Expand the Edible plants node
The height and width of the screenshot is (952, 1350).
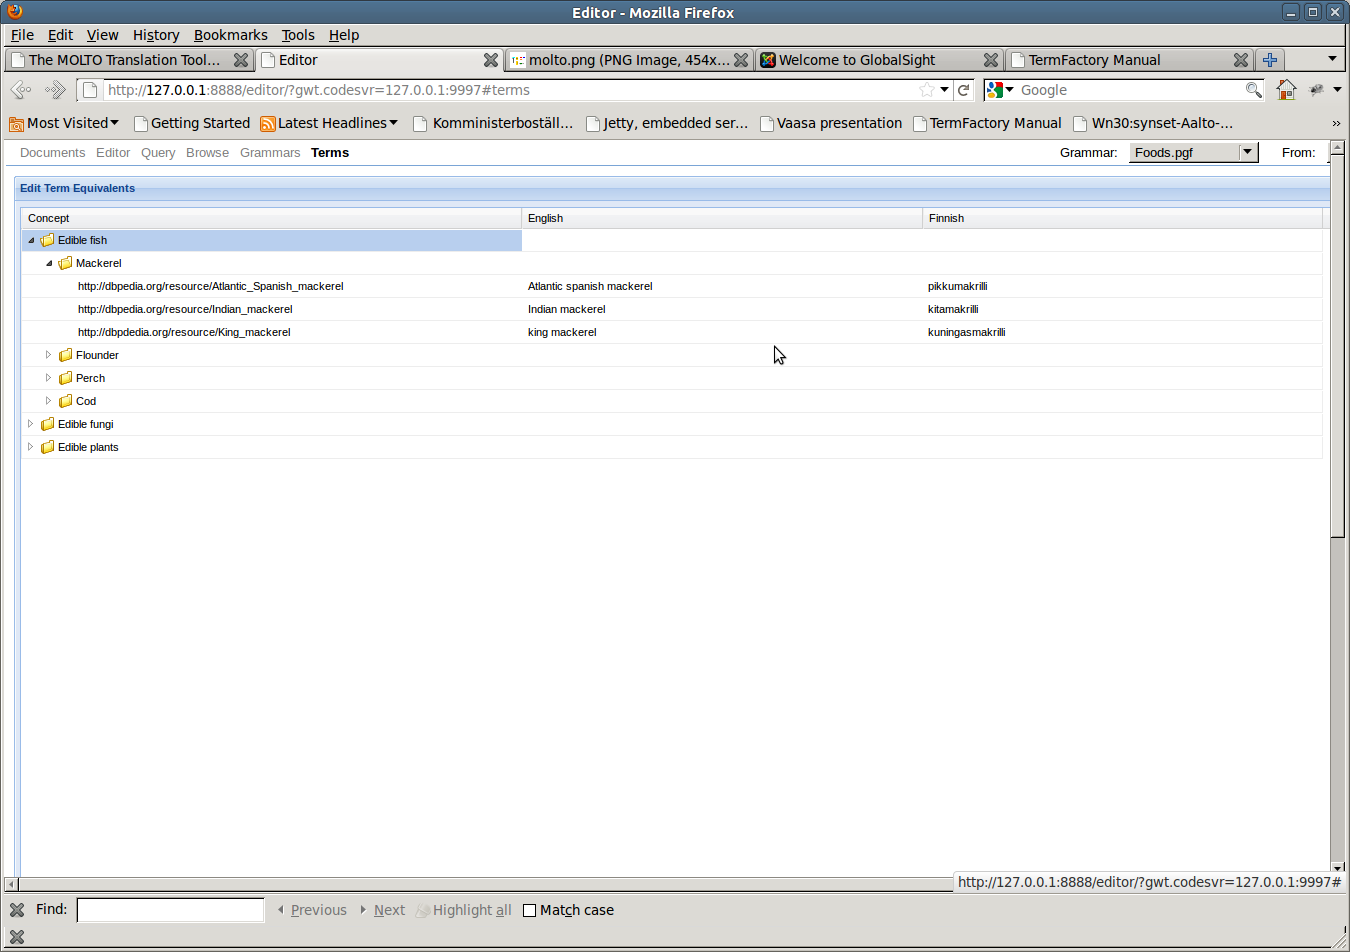coord(30,447)
